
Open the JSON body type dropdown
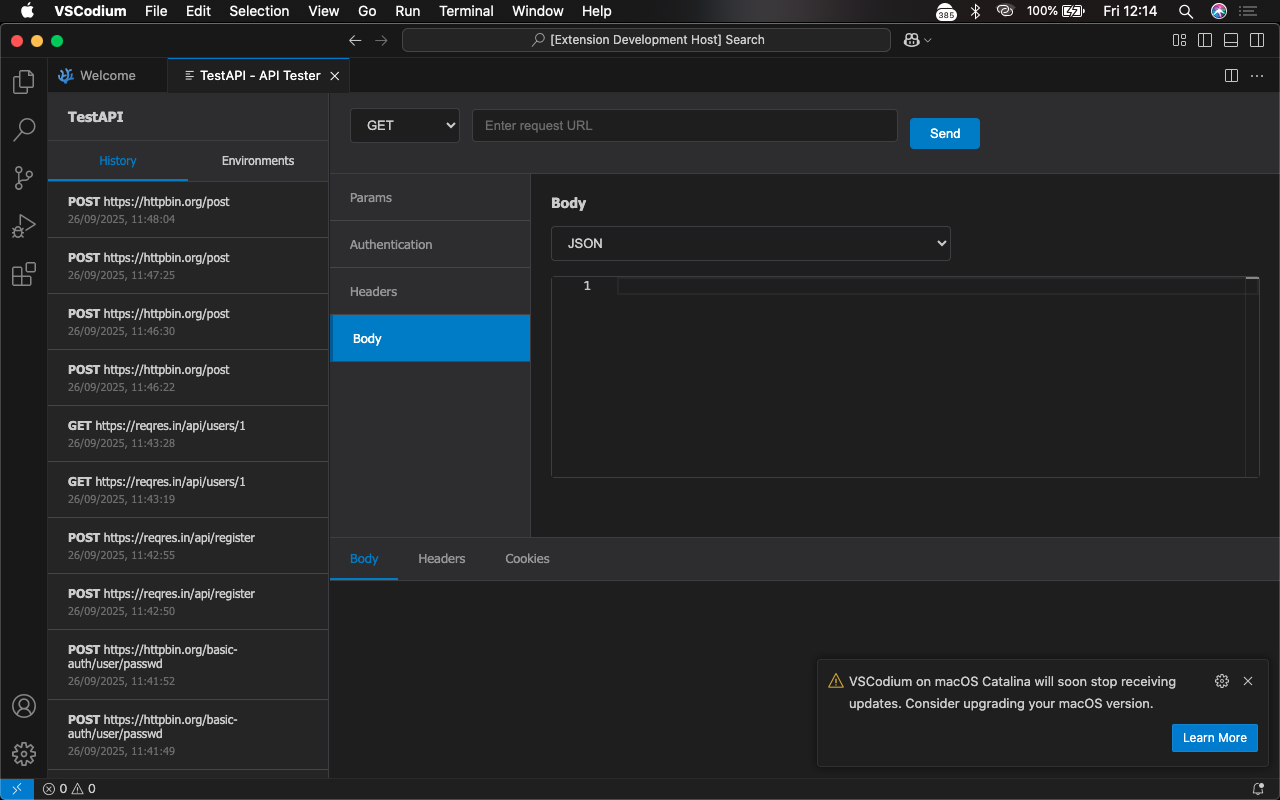tap(751, 243)
